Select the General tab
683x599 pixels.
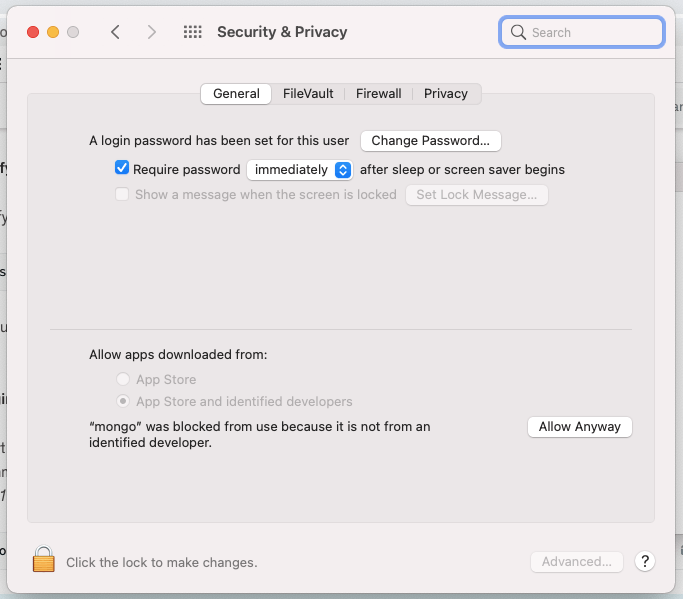tap(236, 93)
